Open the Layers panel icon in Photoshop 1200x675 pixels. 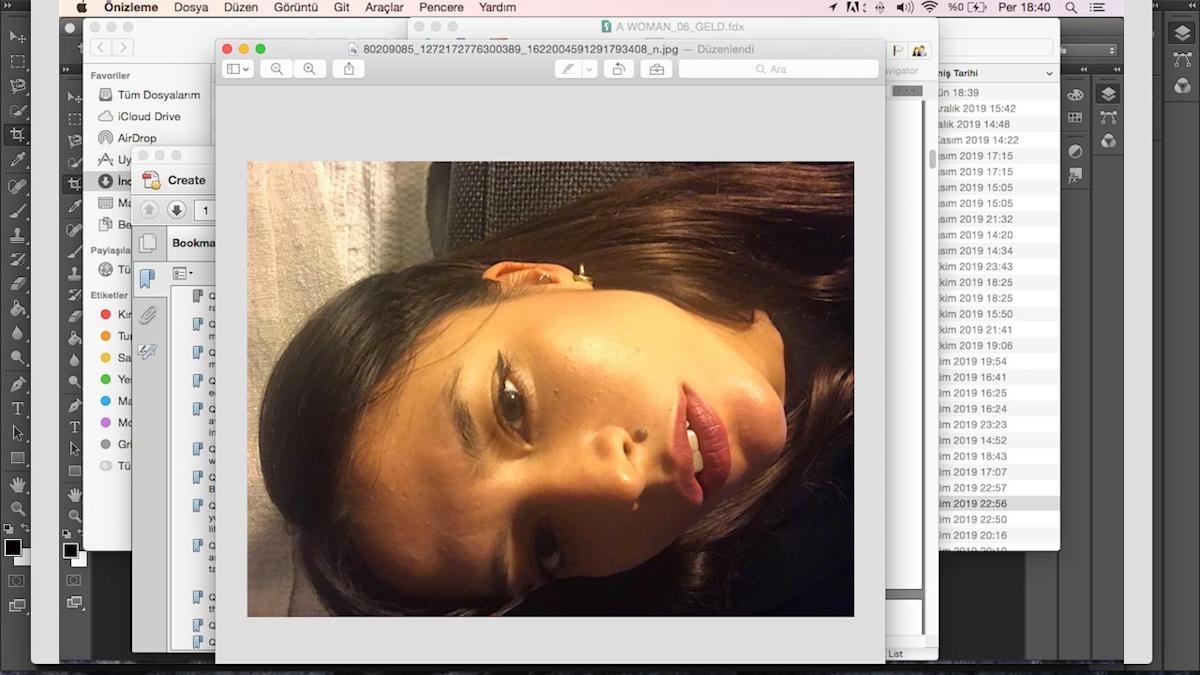point(1182,33)
